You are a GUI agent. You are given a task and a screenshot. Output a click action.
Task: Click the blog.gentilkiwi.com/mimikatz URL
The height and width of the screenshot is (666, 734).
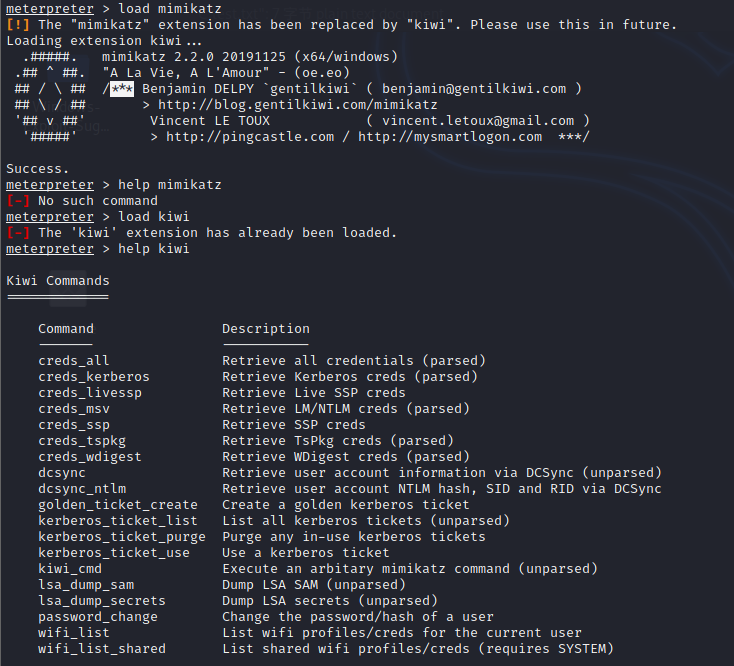click(x=297, y=105)
